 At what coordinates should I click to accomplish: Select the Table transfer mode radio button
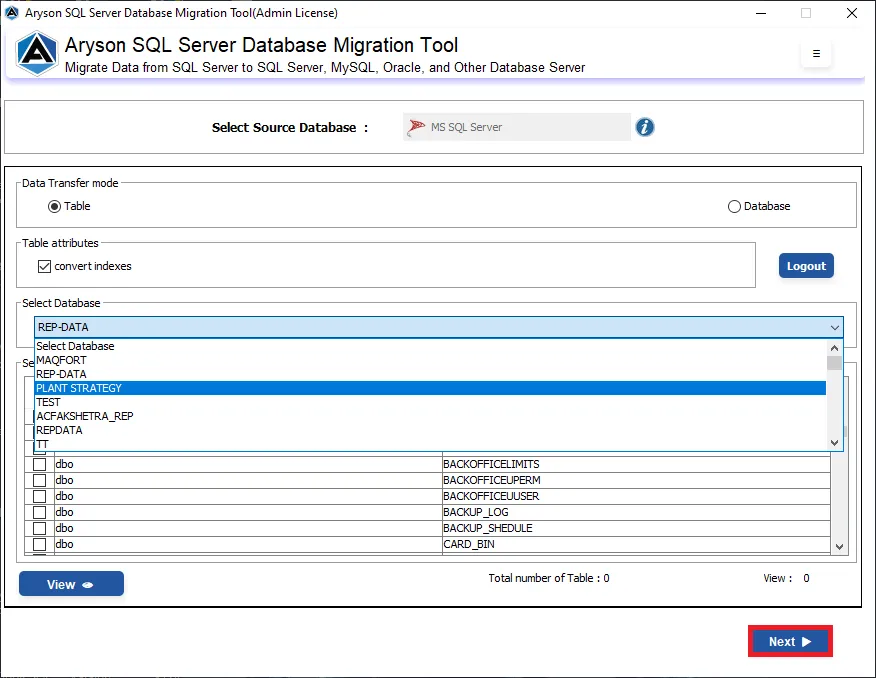coord(54,207)
